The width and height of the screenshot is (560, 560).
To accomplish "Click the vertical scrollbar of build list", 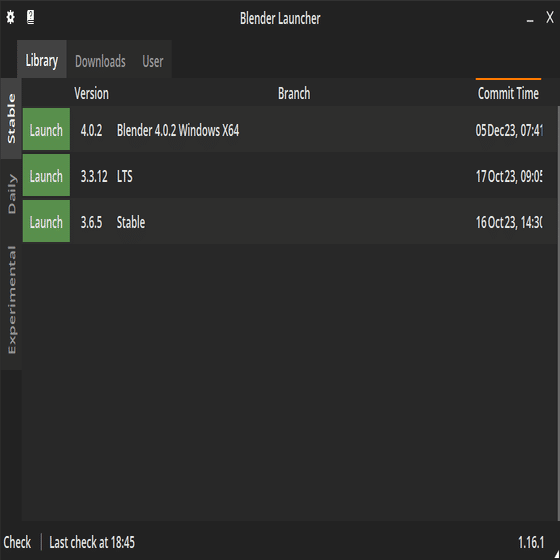I will coord(558,314).
